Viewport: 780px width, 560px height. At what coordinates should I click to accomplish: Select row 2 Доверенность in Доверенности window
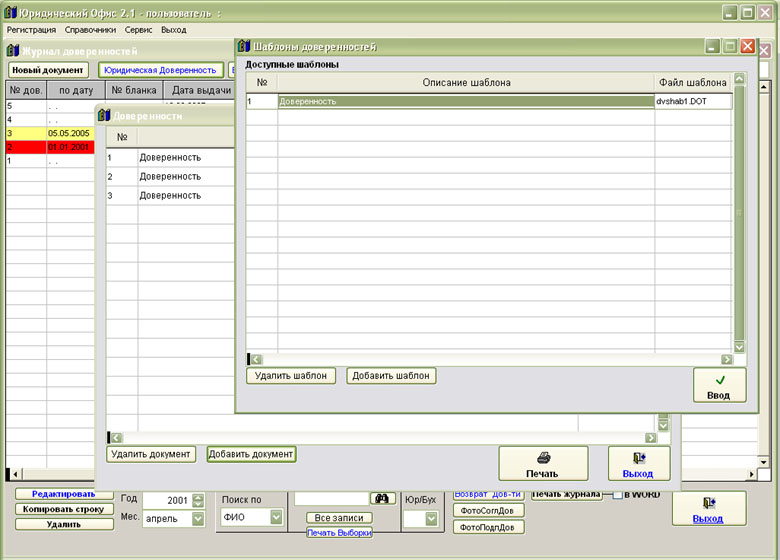point(170,177)
